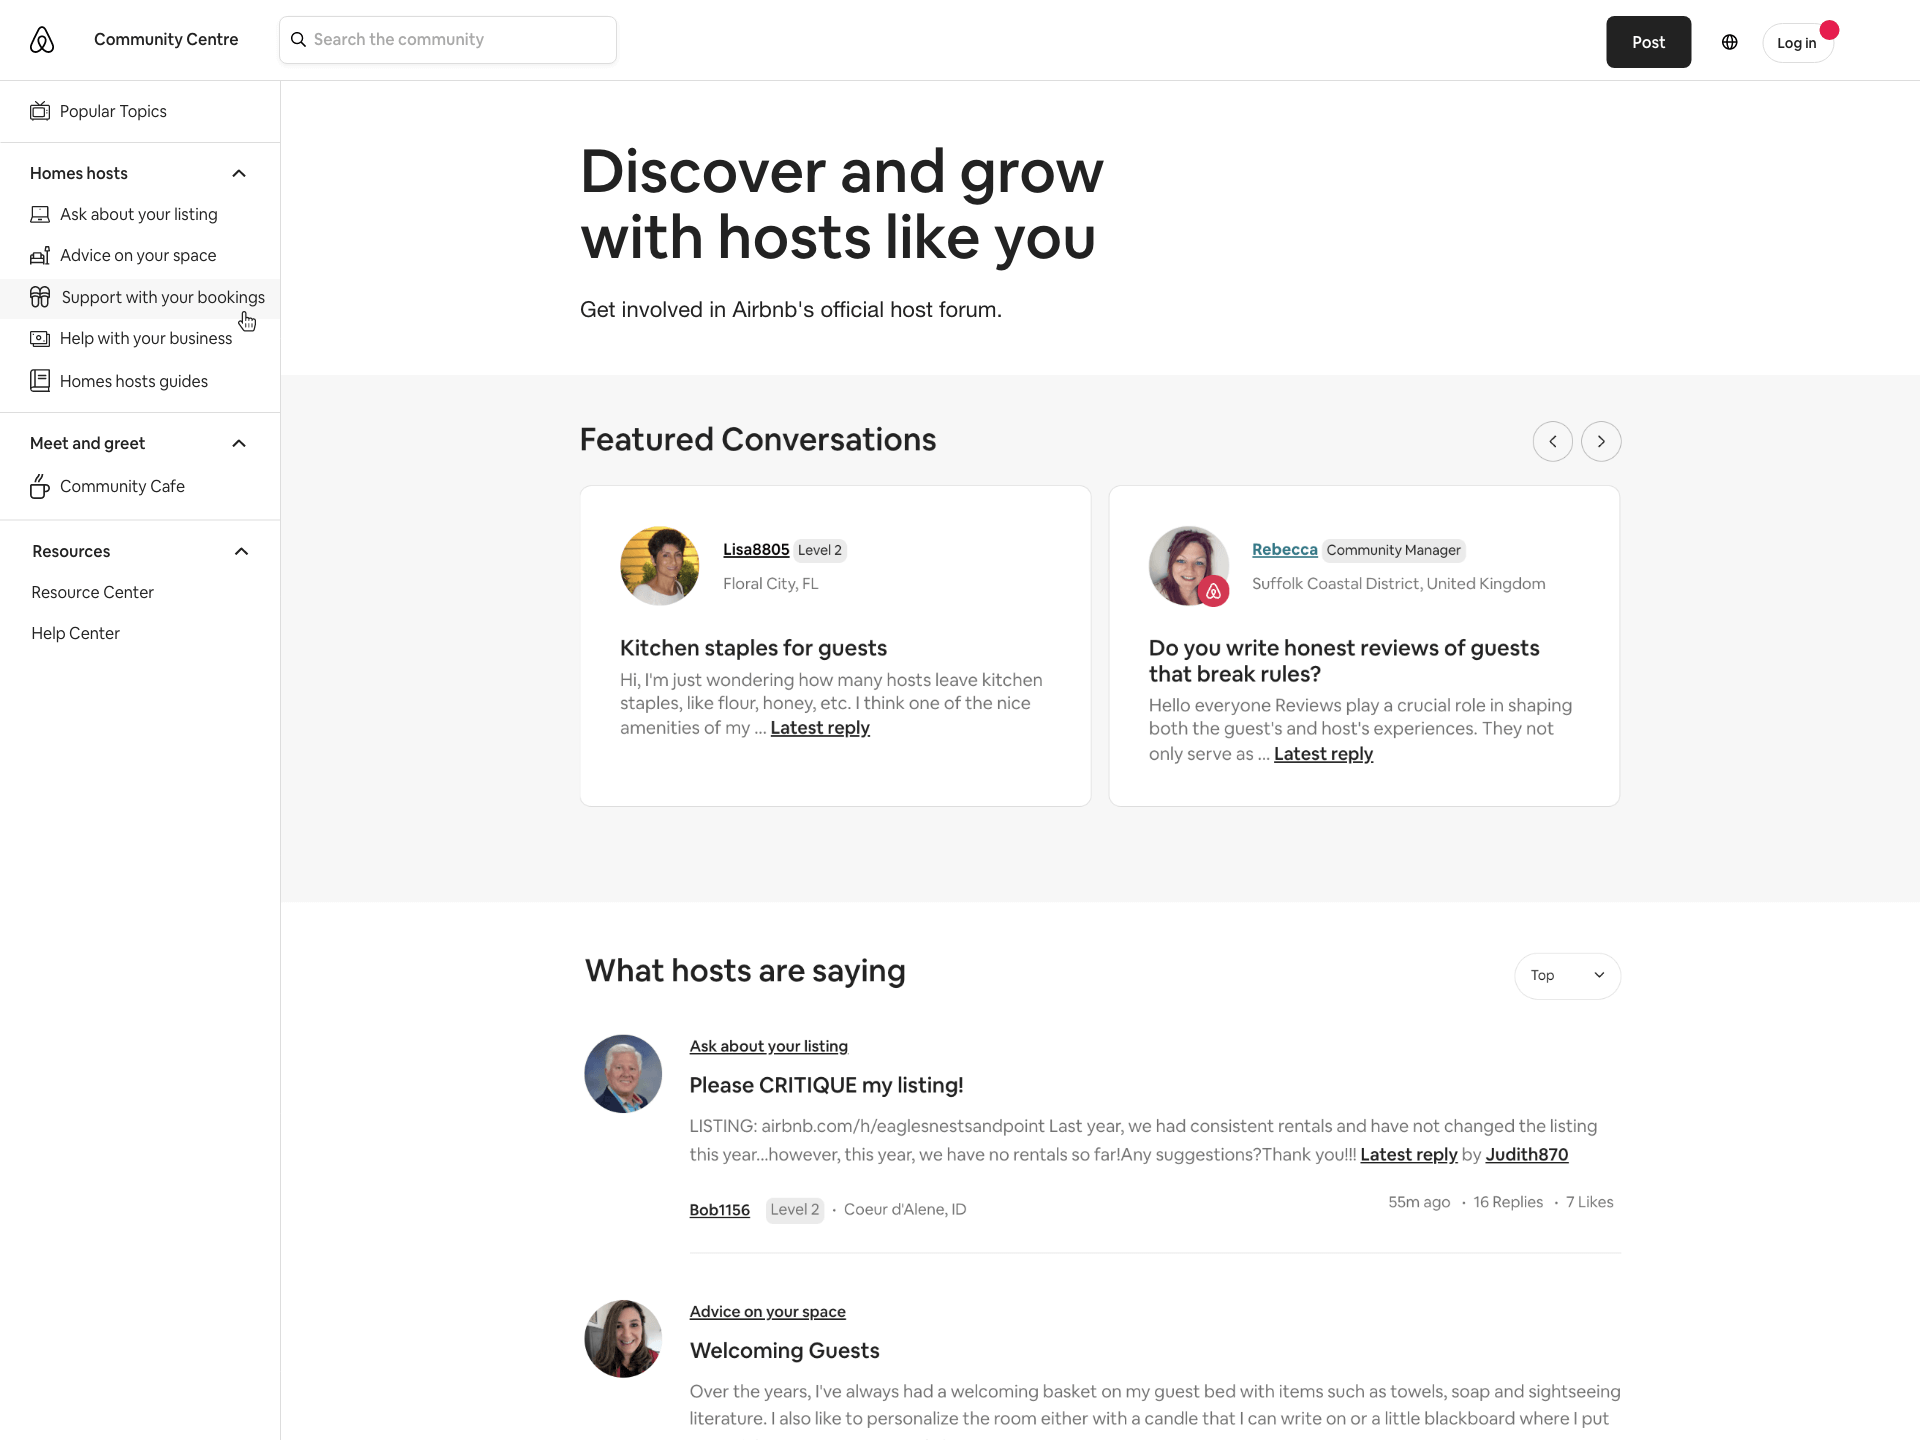Screen dimensions: 1920x1440
Task: Click the "Help with your business" camera icon
Action: pos(39,338)
